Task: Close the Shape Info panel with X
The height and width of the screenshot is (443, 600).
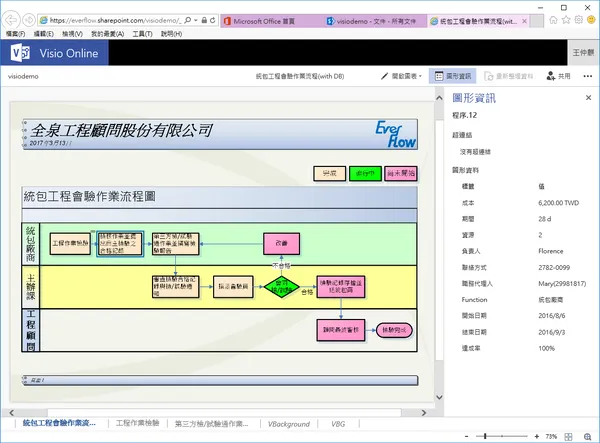Action: [589, 98]
